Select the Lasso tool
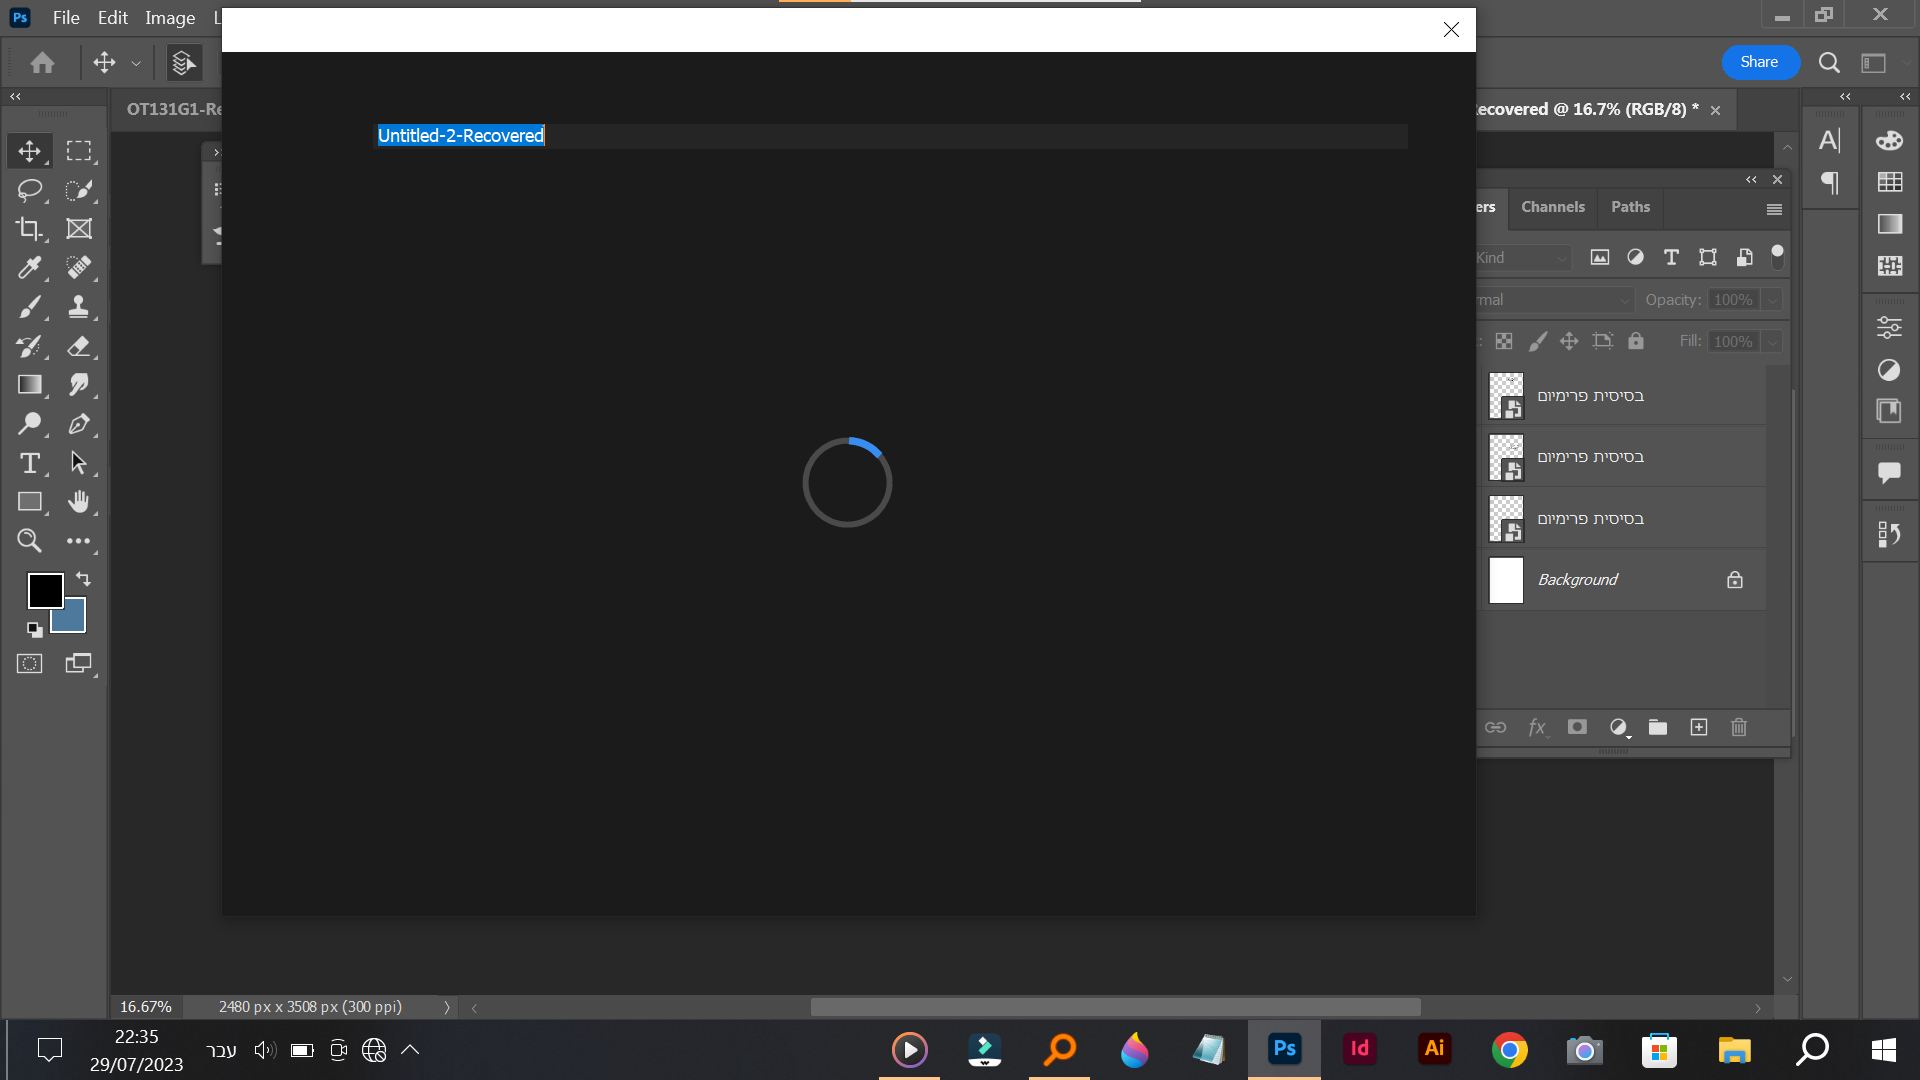Viewport: 1920px width, 1080px height. (x=30, y=190)
